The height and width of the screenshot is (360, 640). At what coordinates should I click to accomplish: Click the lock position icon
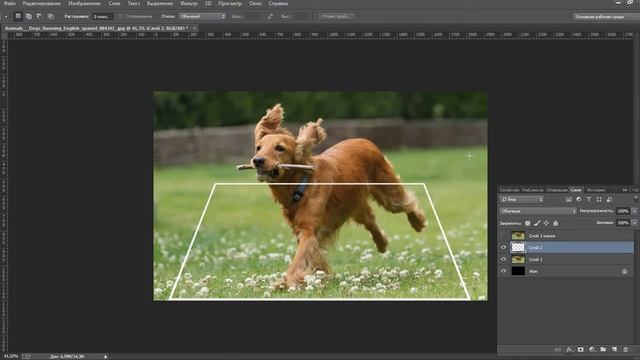tap(546, 223)
